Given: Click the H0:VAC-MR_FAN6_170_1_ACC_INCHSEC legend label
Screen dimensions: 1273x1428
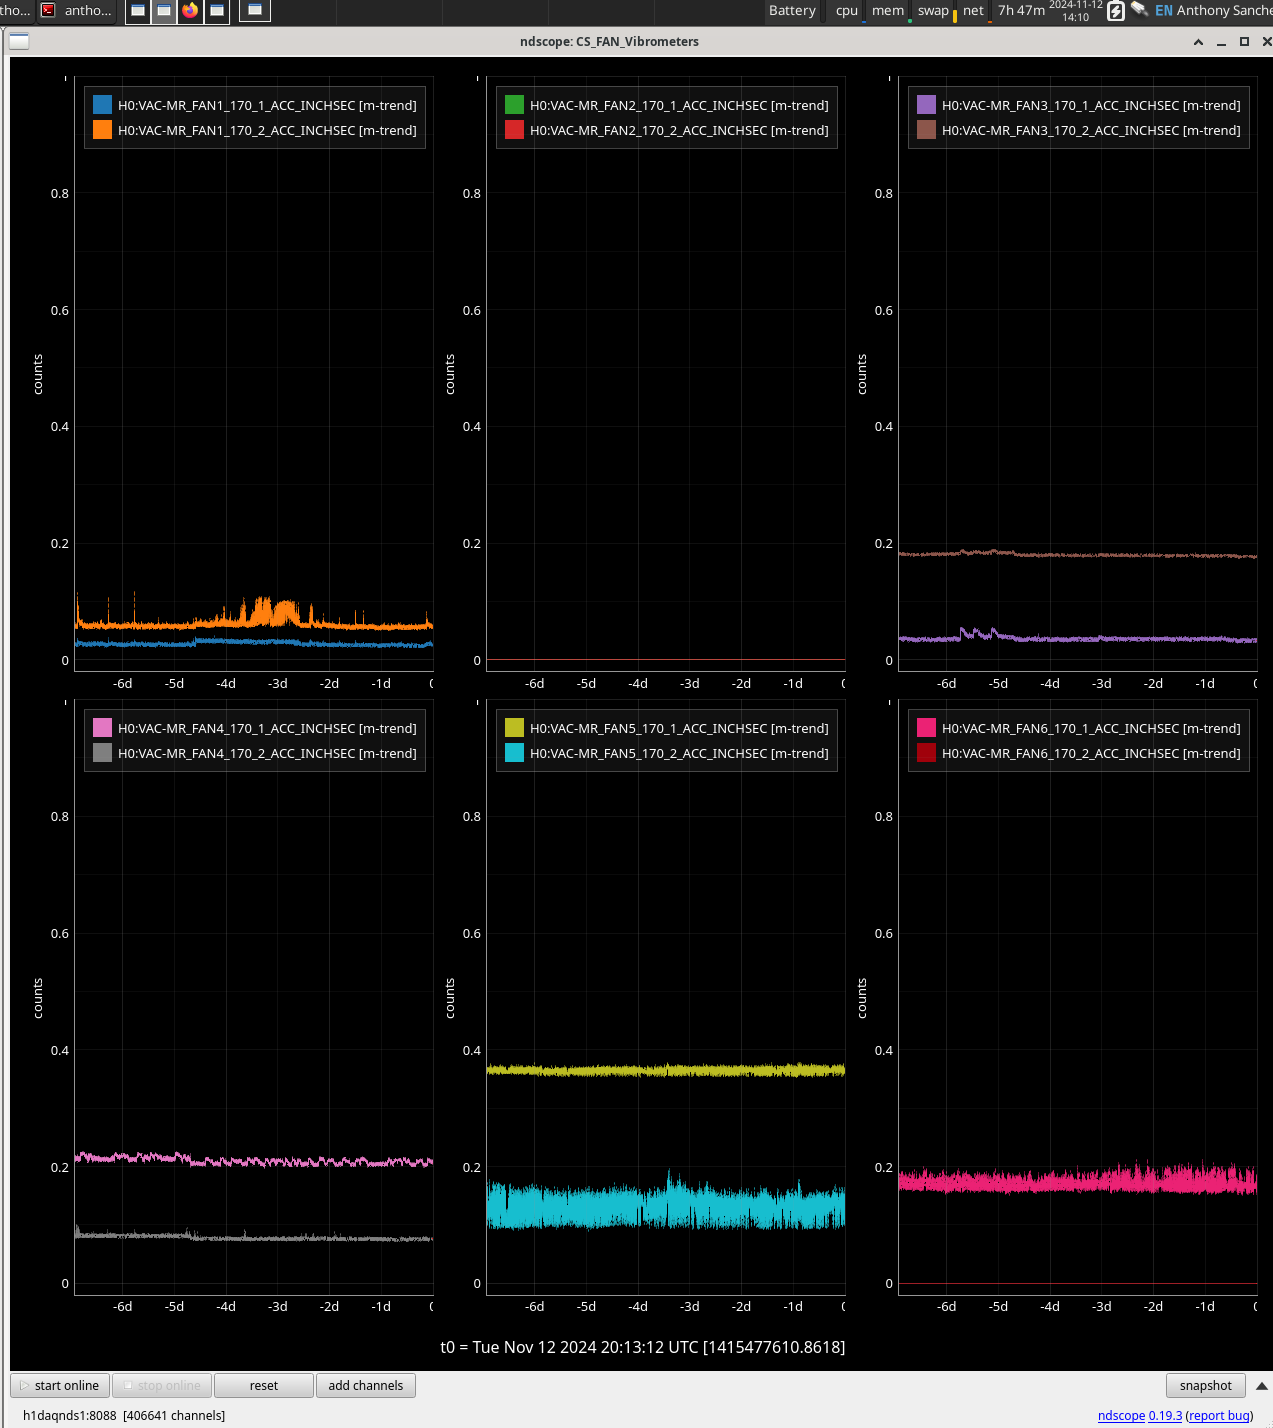Looking at the screenshot, I should coord(1091,728).
